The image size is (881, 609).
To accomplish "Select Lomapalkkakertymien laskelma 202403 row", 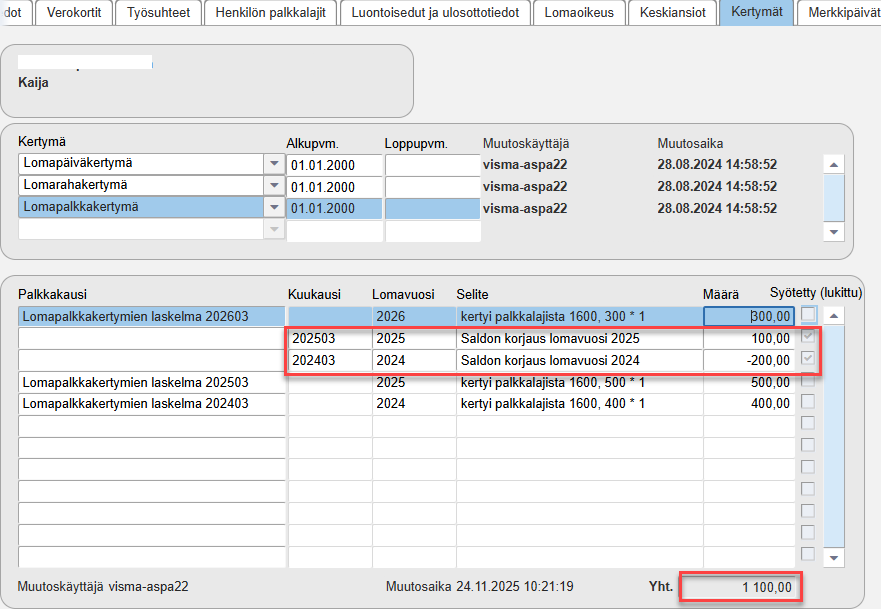I will pyautogui.click(x=152, y=404).
